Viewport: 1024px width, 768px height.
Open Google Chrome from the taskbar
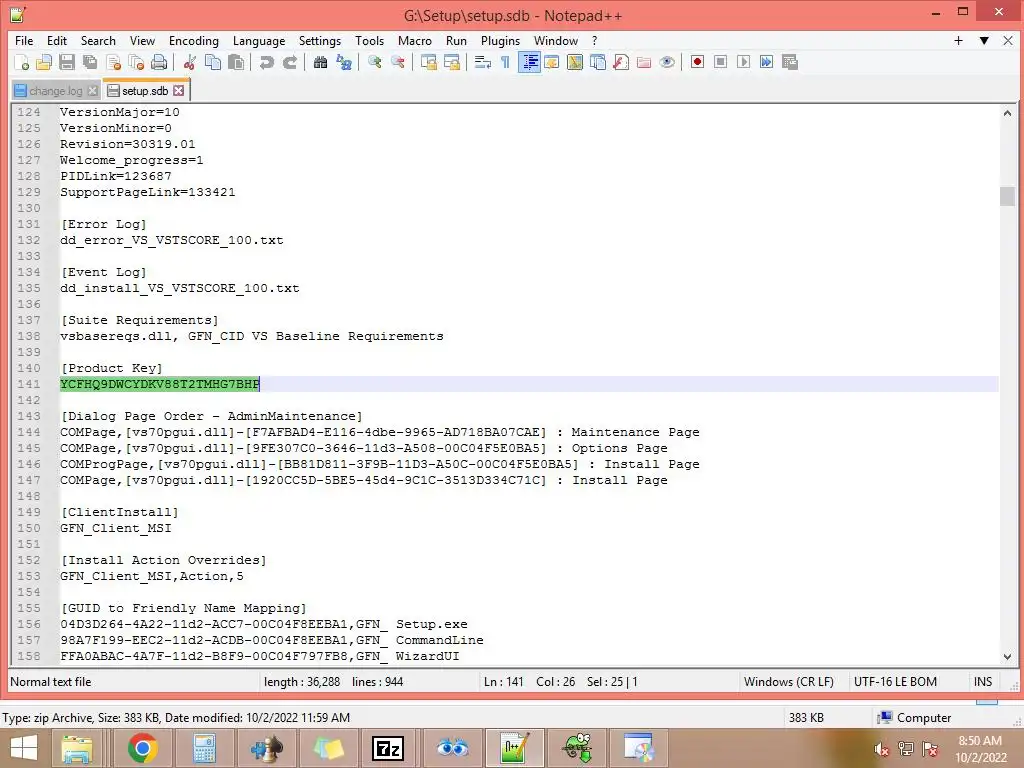[142, 748]
